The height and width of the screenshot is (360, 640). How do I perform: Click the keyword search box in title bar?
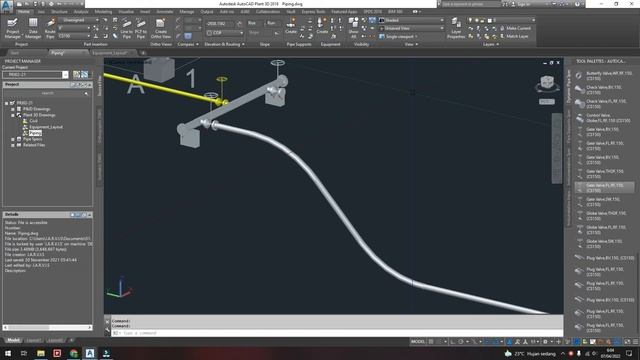point(471,4)
